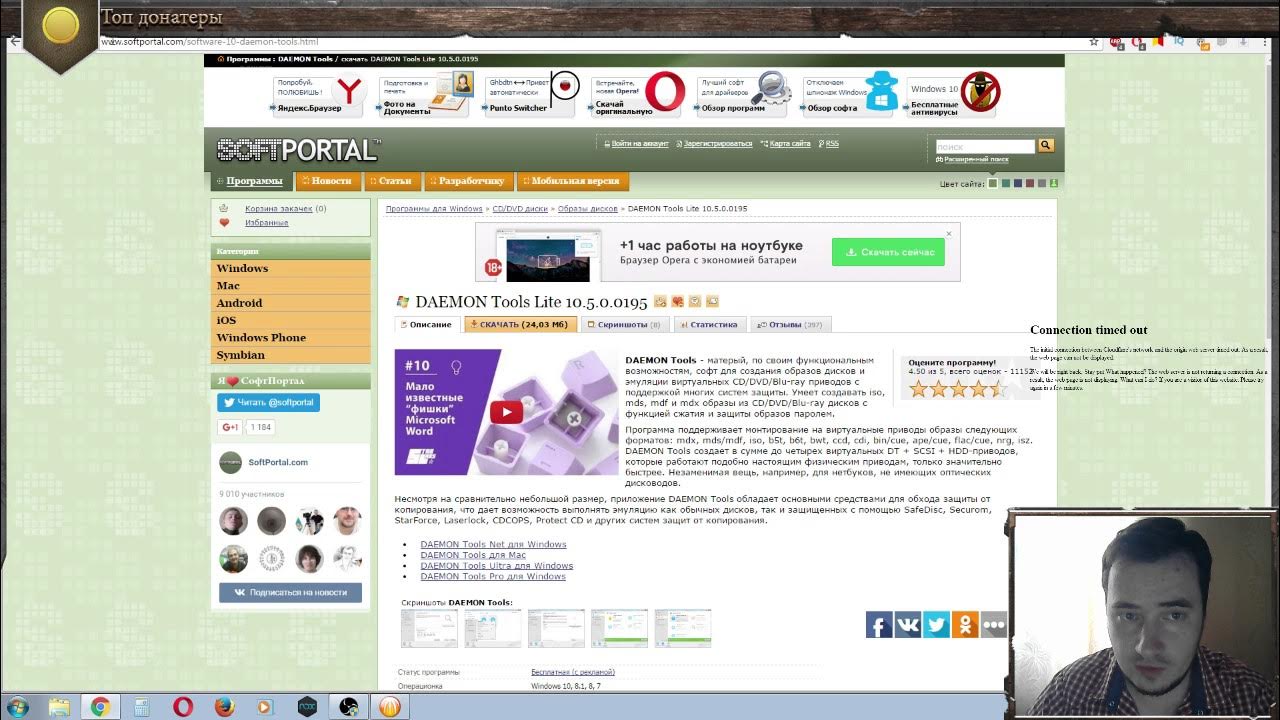Open the СКАЧАТЬ (24,03 Мб) tab
Screen dimensions: 1280x720
521,324
